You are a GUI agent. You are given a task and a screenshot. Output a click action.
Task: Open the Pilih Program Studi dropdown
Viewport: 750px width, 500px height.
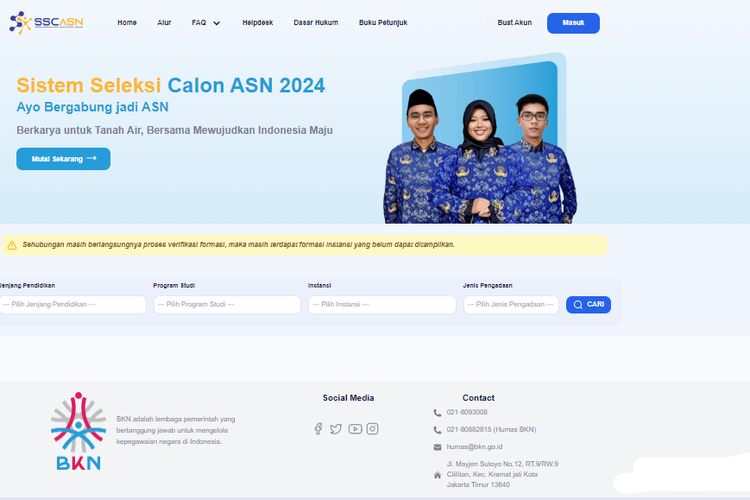pos(227,304)
